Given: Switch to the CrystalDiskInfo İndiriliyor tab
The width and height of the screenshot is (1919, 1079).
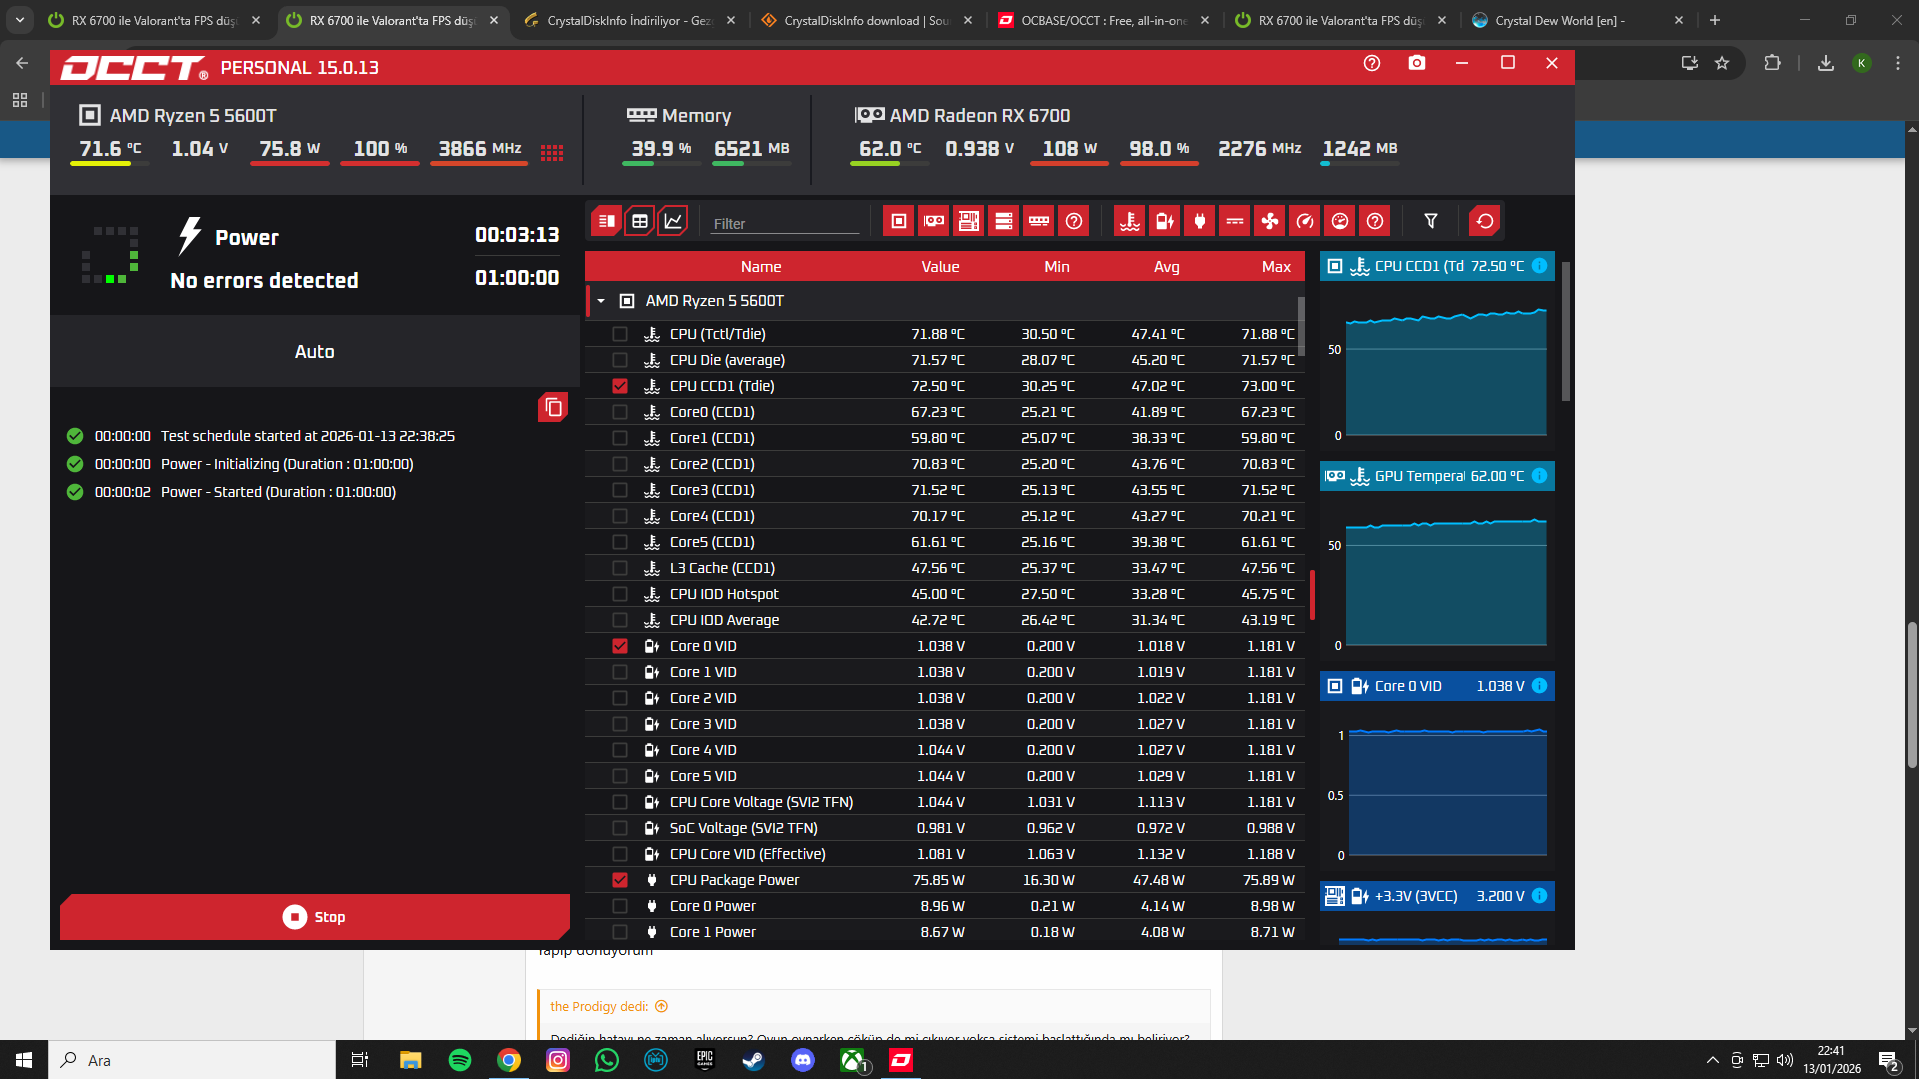Looking at the screenshot, I should coord(630,20).
